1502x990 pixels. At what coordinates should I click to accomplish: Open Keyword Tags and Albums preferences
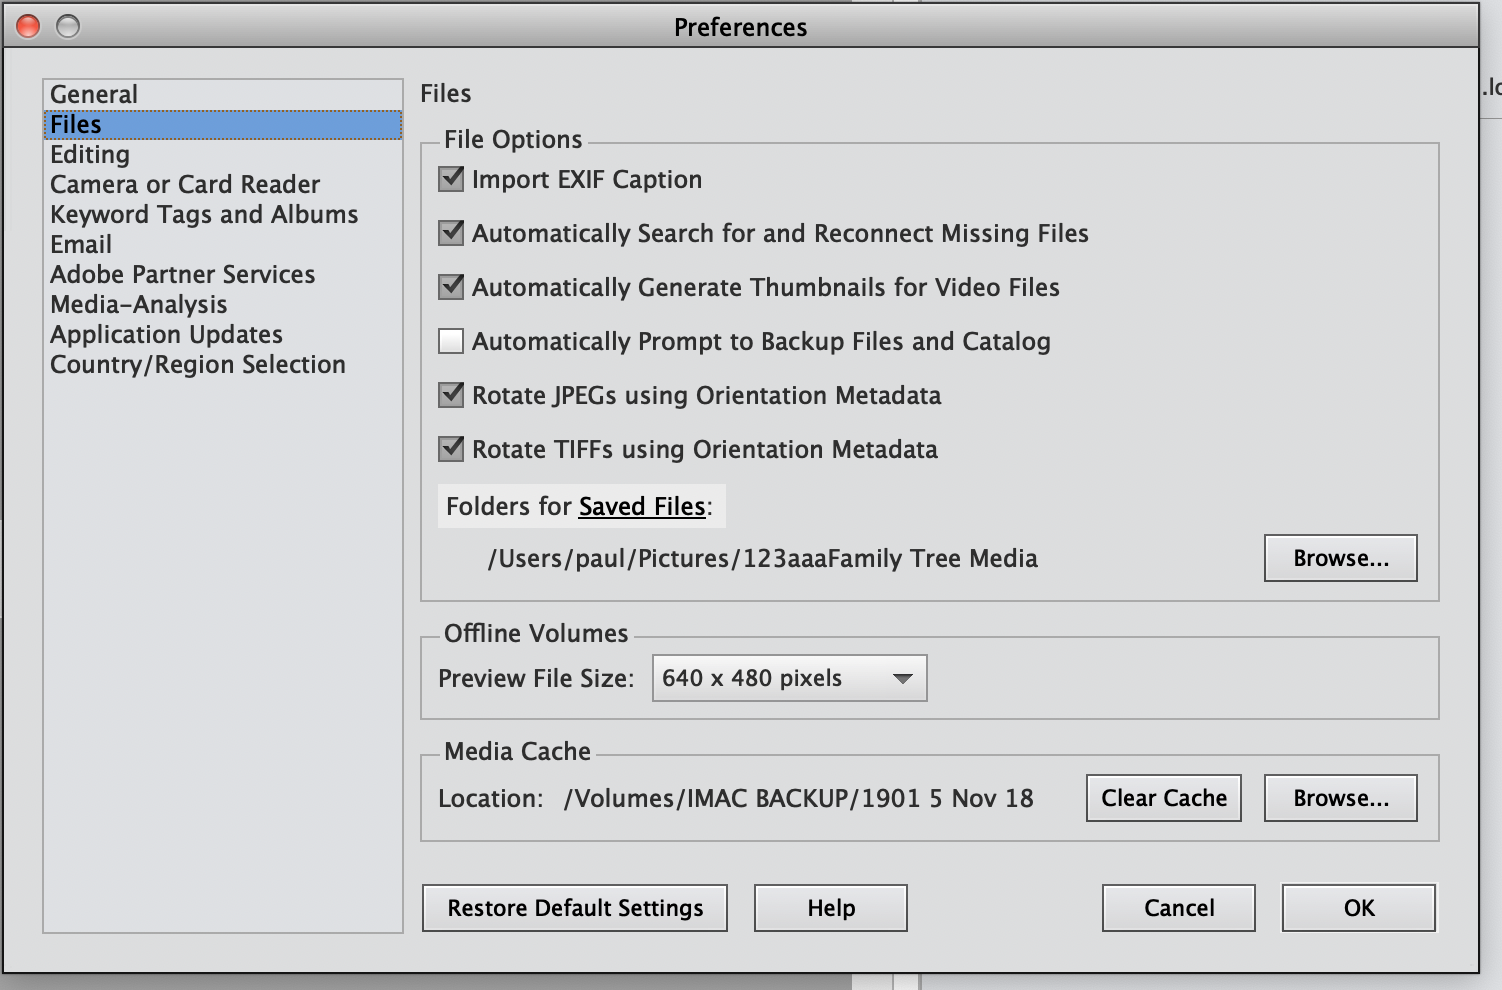(x=223, y=214)
